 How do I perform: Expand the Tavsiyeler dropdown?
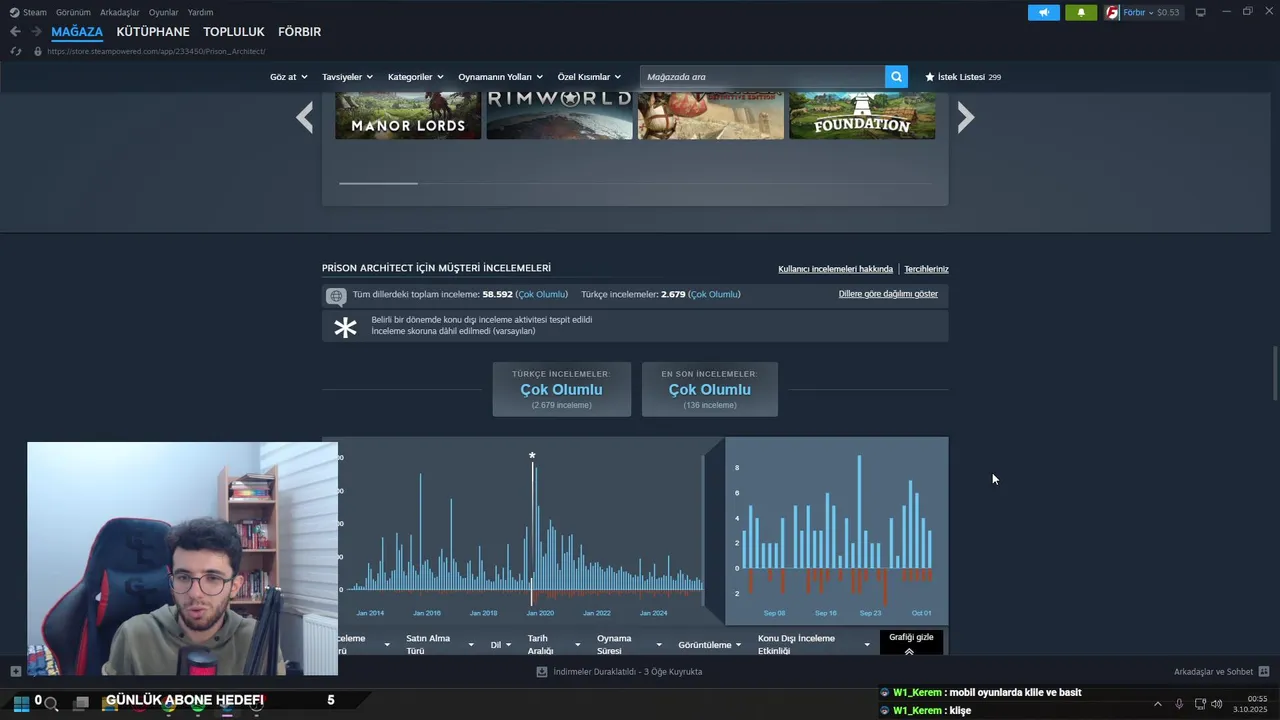click(347, 77)
